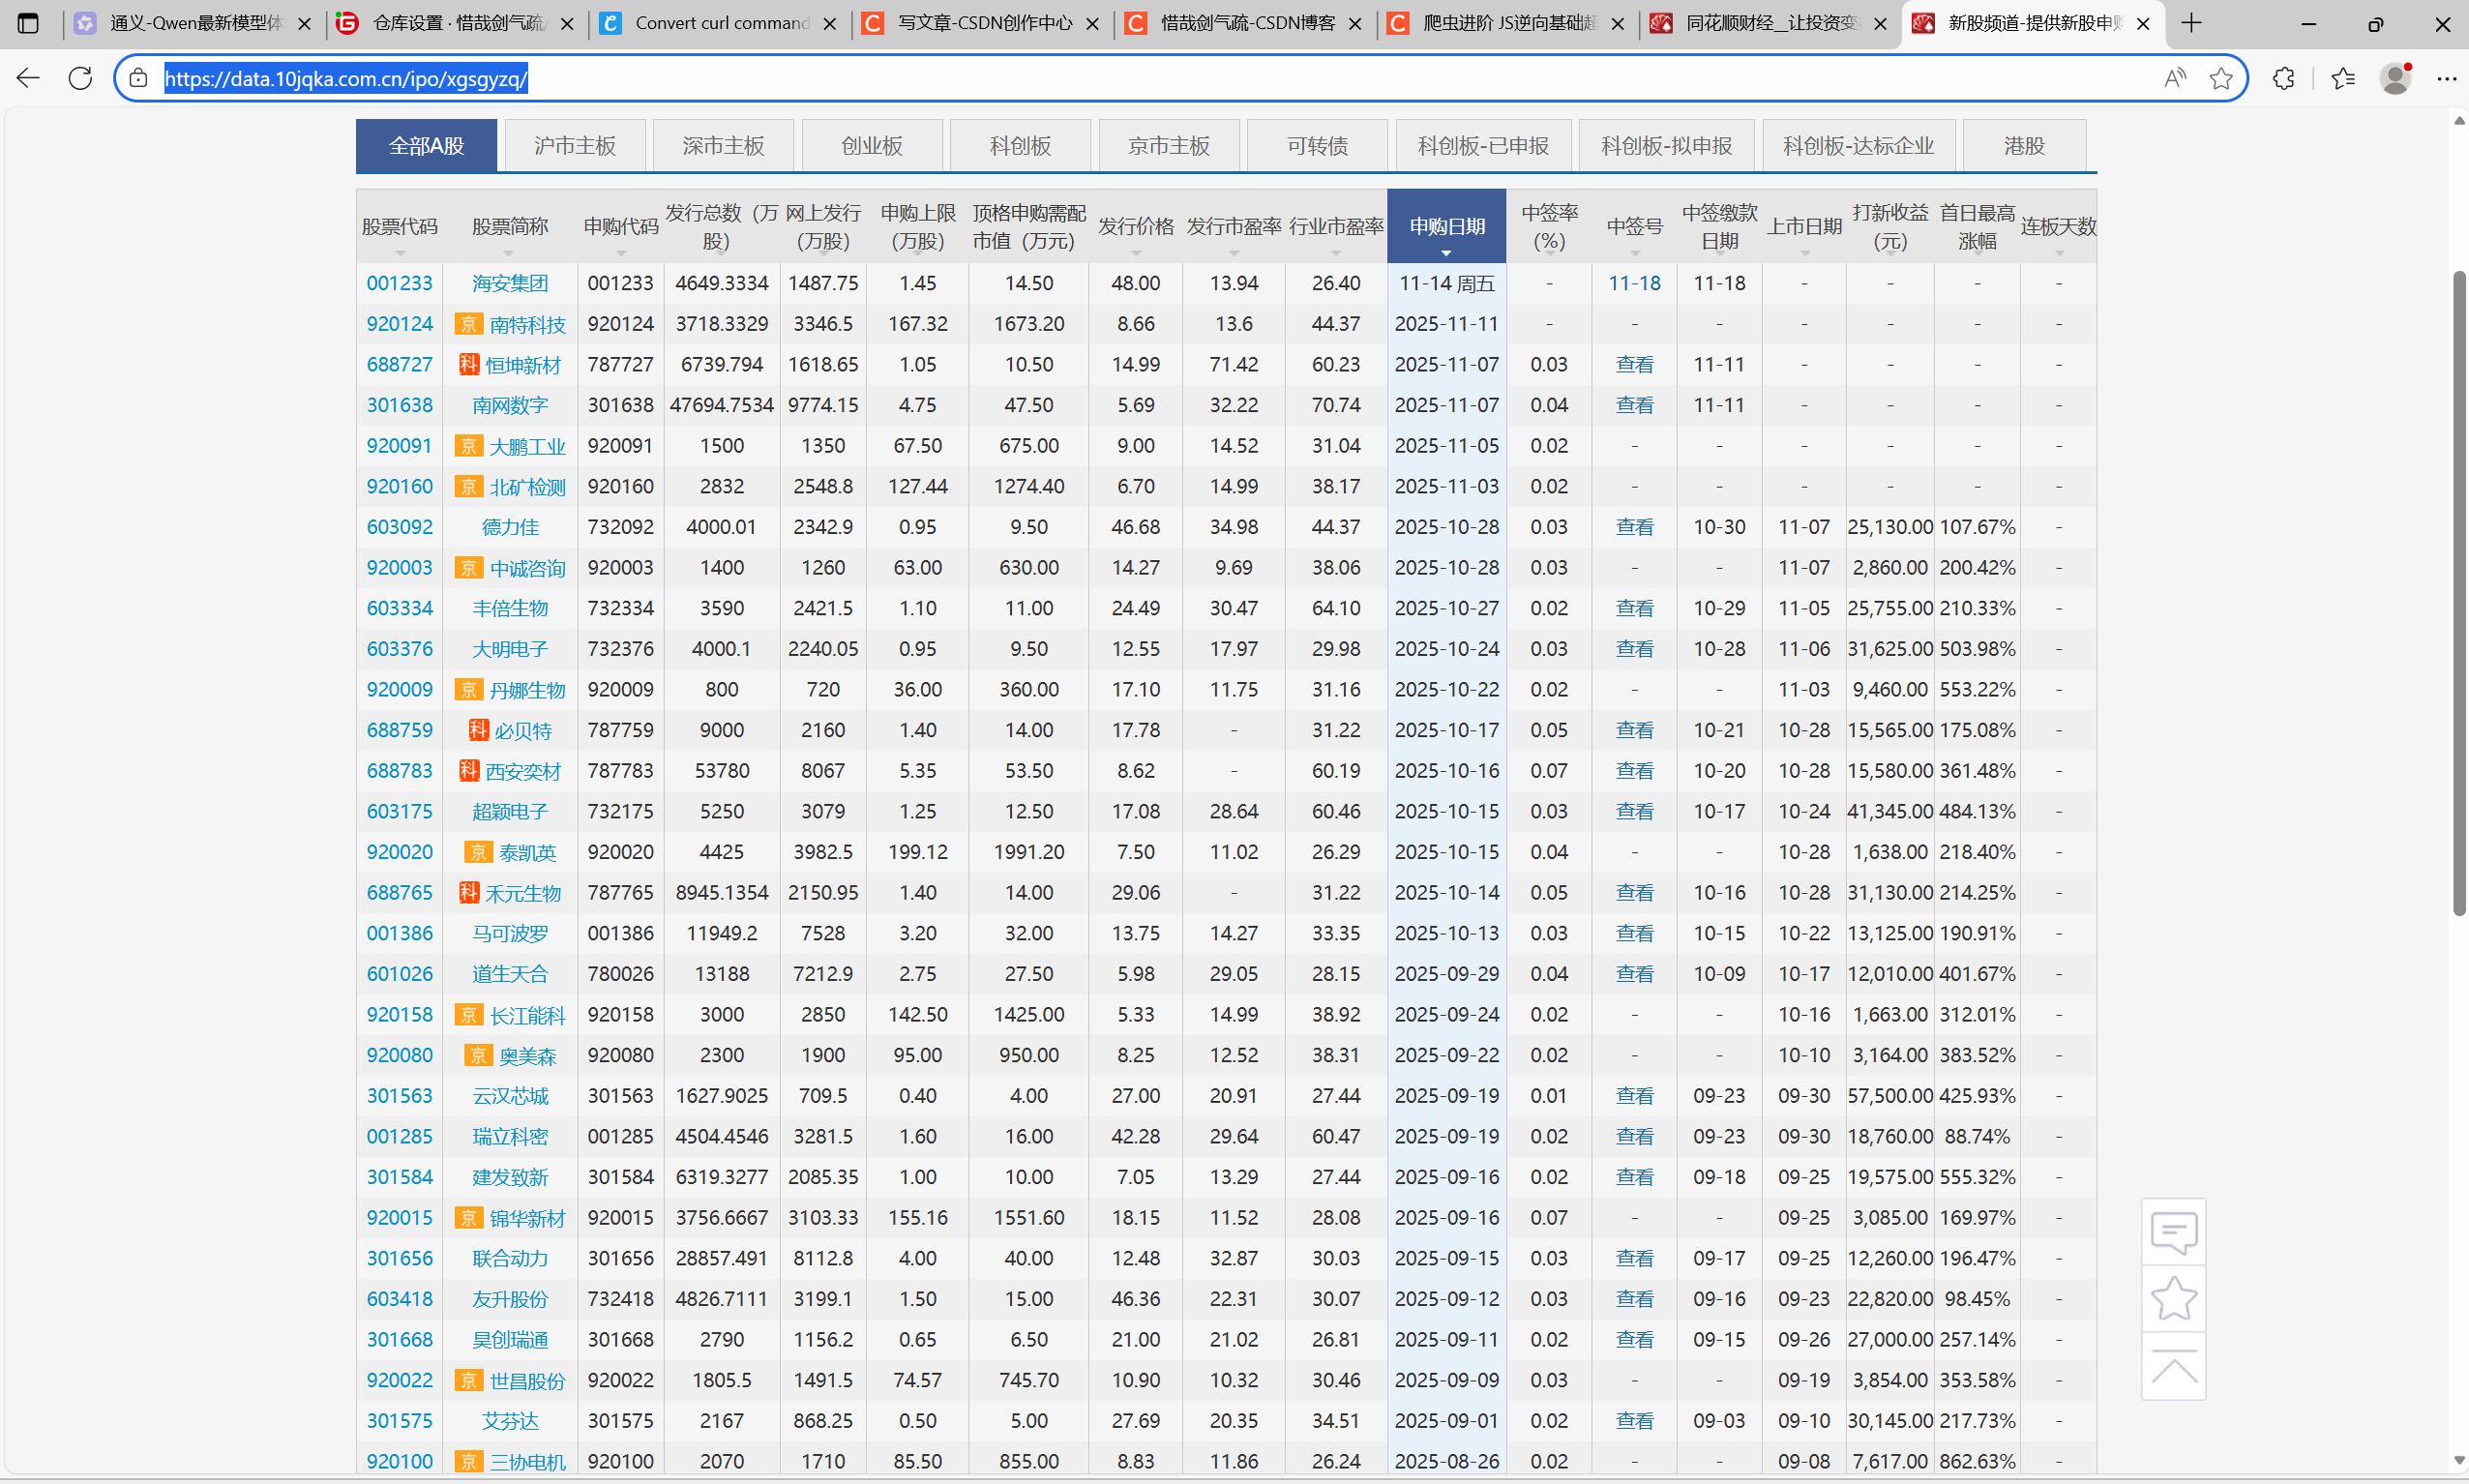Open a new browser tab
This screenshot has height=1484, width=2469.
2191,23
